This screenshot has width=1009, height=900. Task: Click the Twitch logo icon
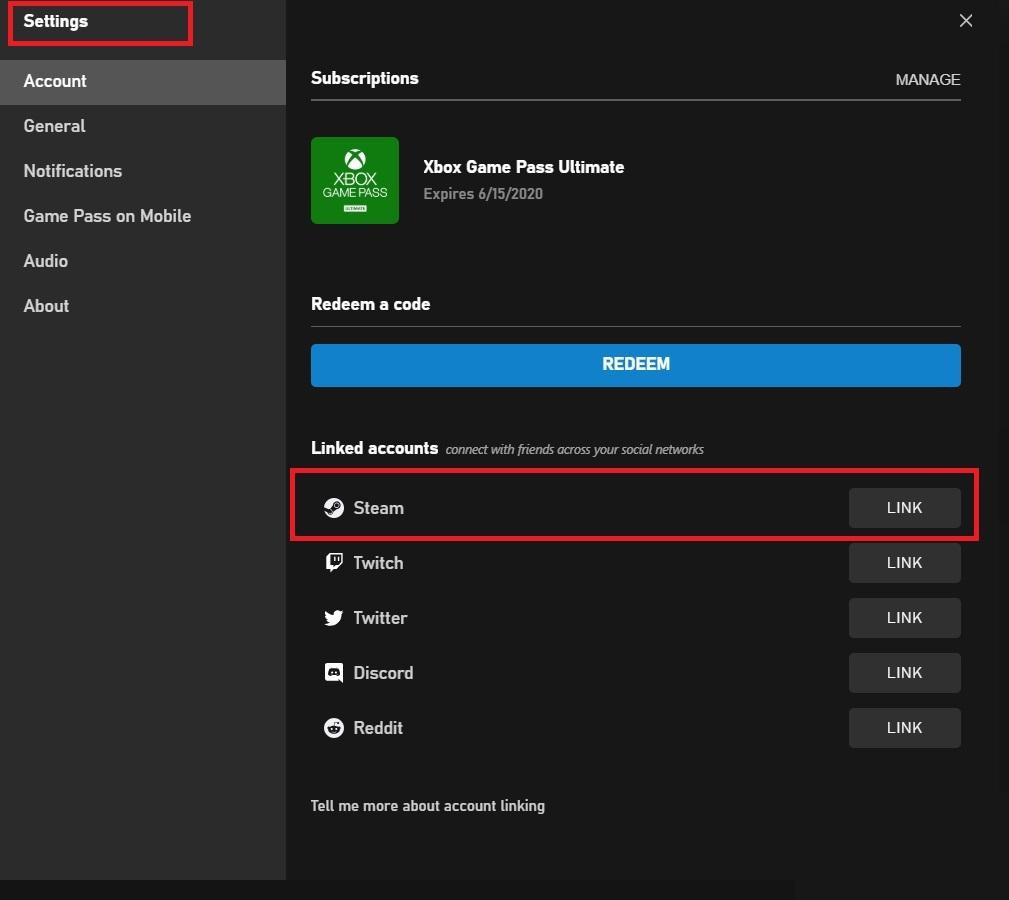click(333, 563)
